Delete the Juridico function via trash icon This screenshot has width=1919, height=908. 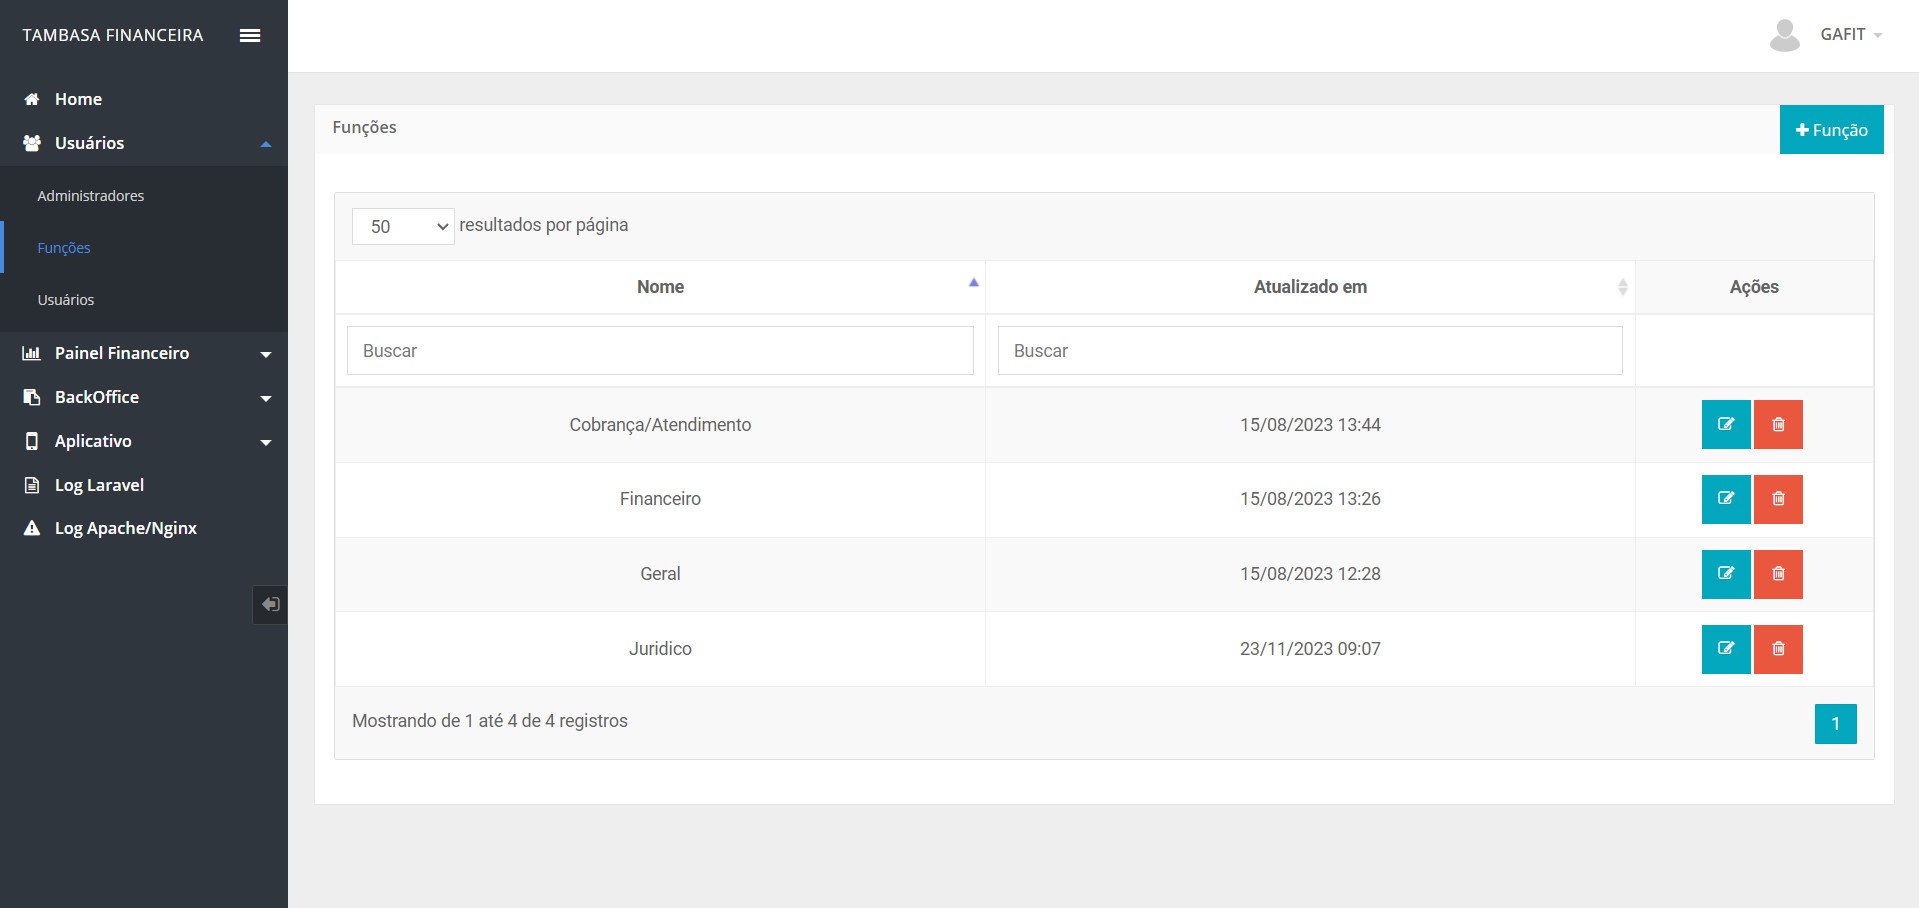[1777, 649]
